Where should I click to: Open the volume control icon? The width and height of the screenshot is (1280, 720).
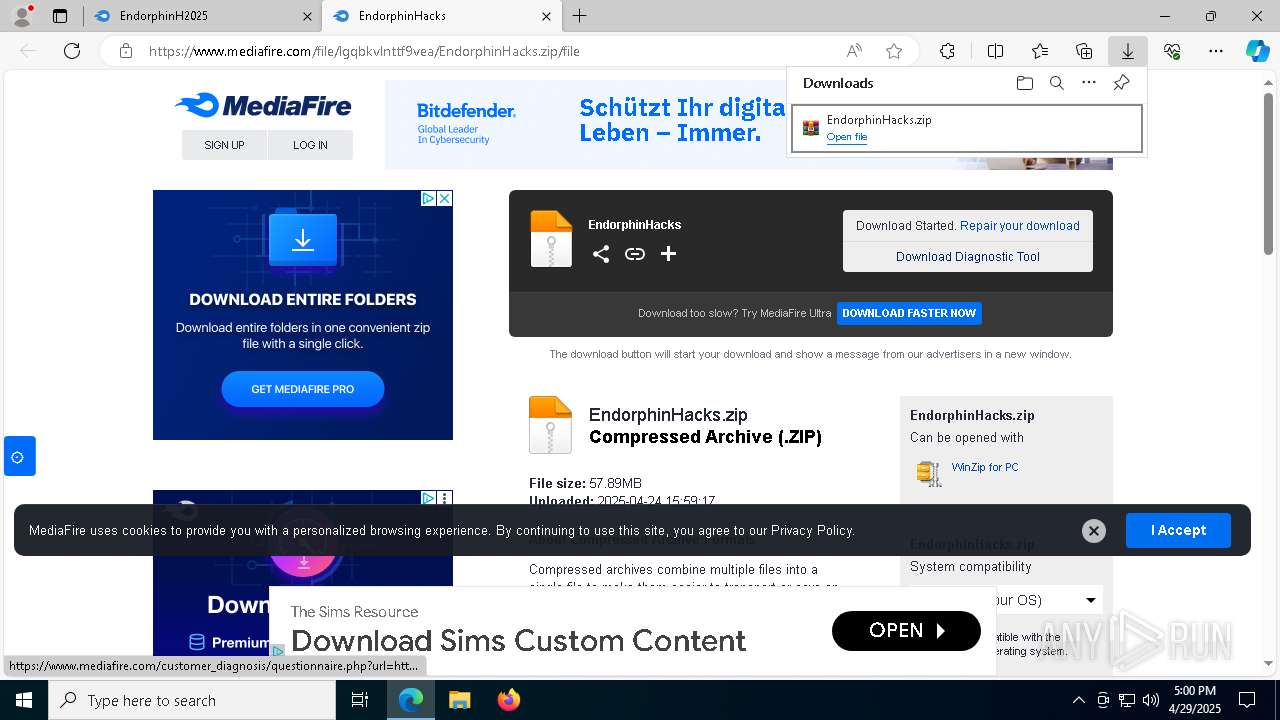pyautogui.click(x=1151, y=700)
